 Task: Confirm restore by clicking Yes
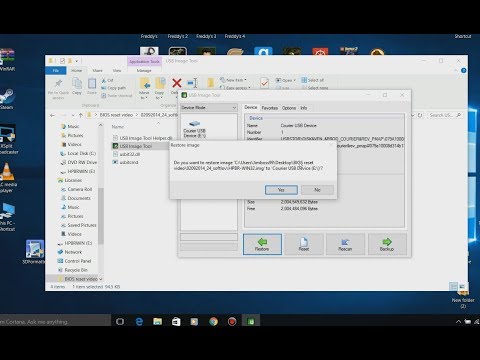pos(281,190)
